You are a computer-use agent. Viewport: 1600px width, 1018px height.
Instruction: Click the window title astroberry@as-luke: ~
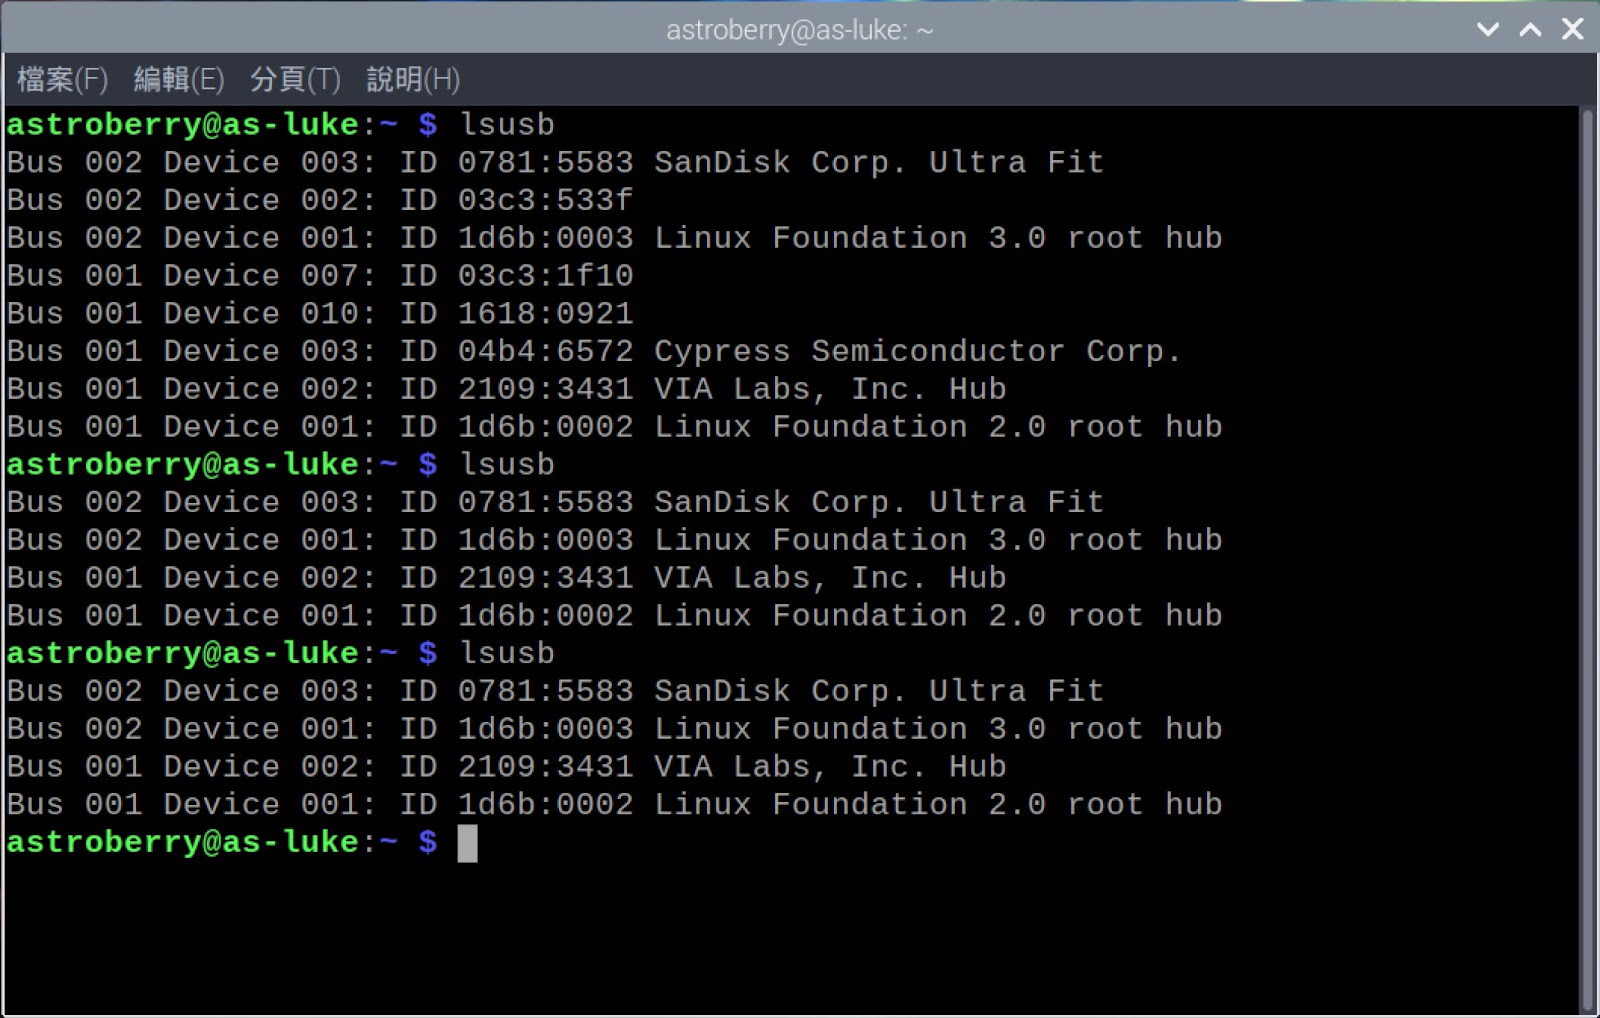800,30
